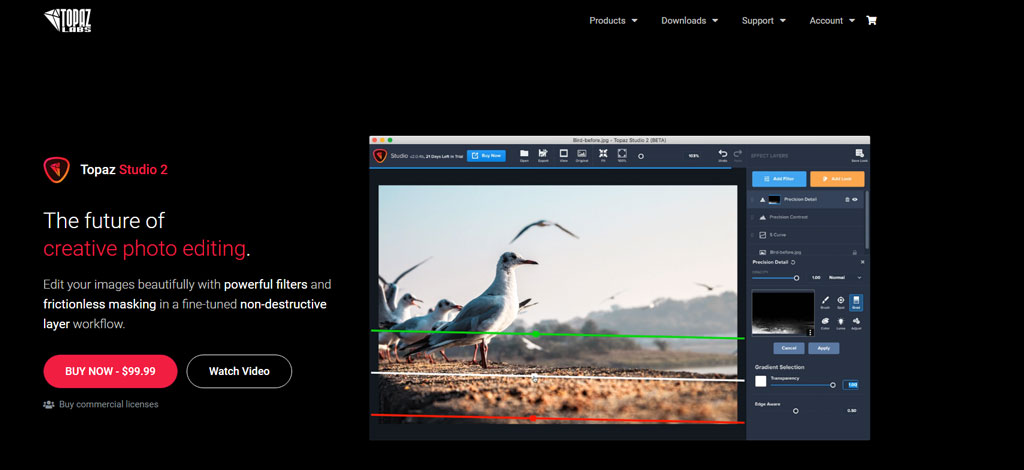Click the white gradient center handle

pyautogui.click(x=534, y=377)
